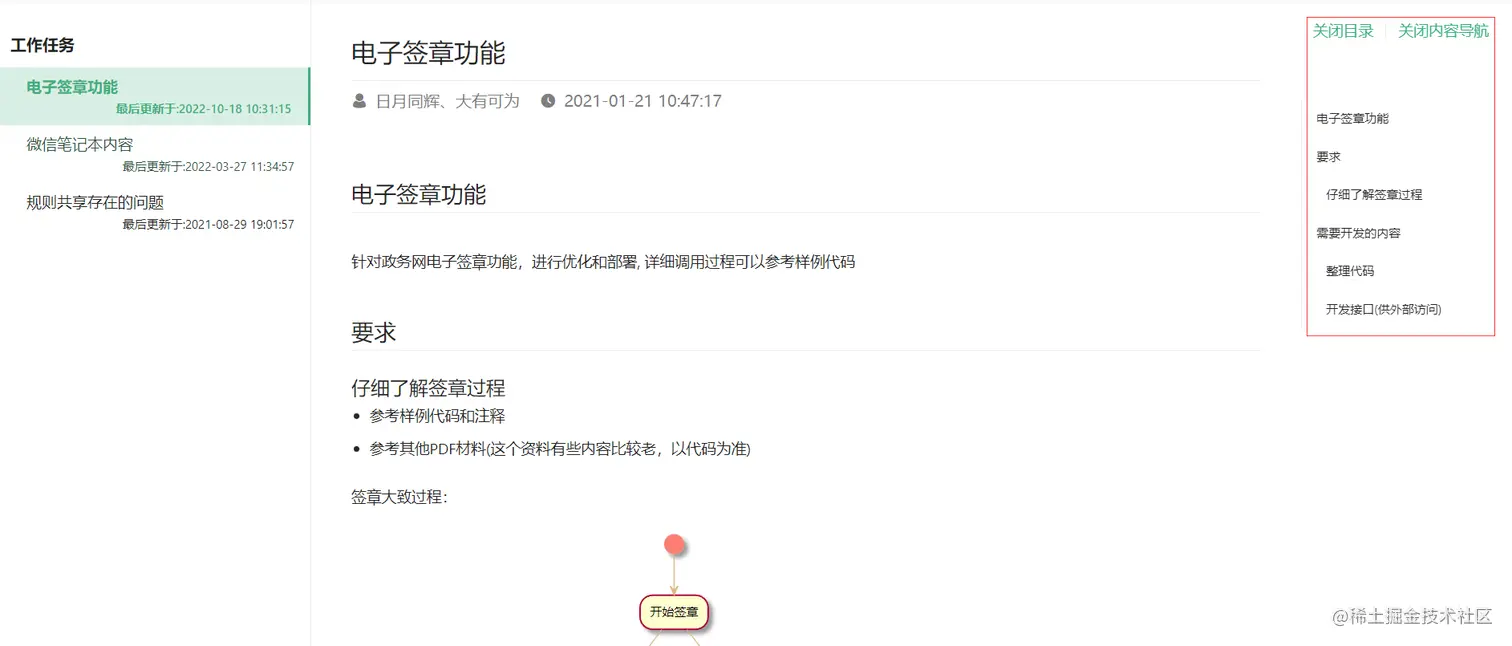The image size is (1512, 646).
Task: Open the 电子签章功能 item in sidebar
Action: pos(155,96)
